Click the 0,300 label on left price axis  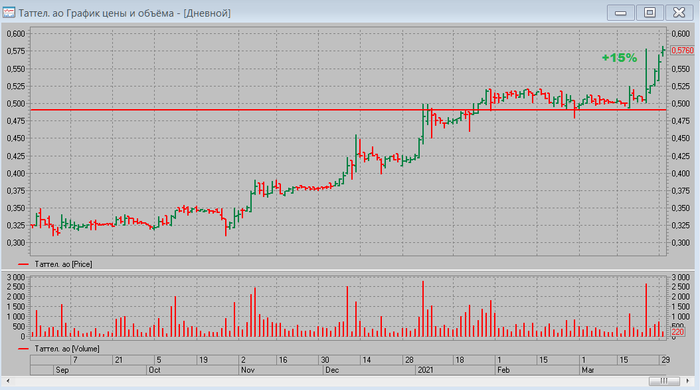tap(16, 243)
